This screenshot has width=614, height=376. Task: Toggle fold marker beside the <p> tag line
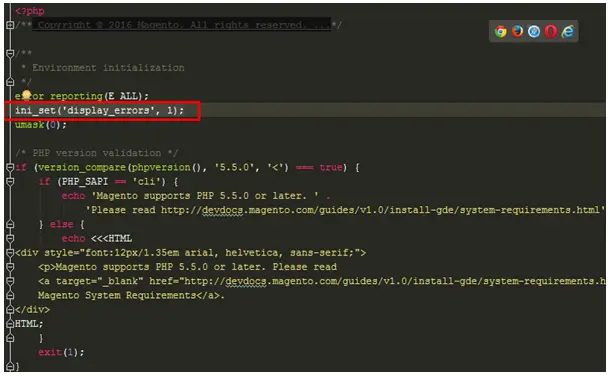point(10,267)
